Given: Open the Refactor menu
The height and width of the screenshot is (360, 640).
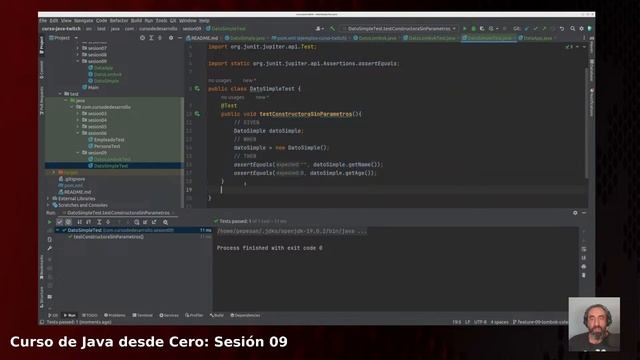Looking at the screenshot, I should (x=119, y=20).
